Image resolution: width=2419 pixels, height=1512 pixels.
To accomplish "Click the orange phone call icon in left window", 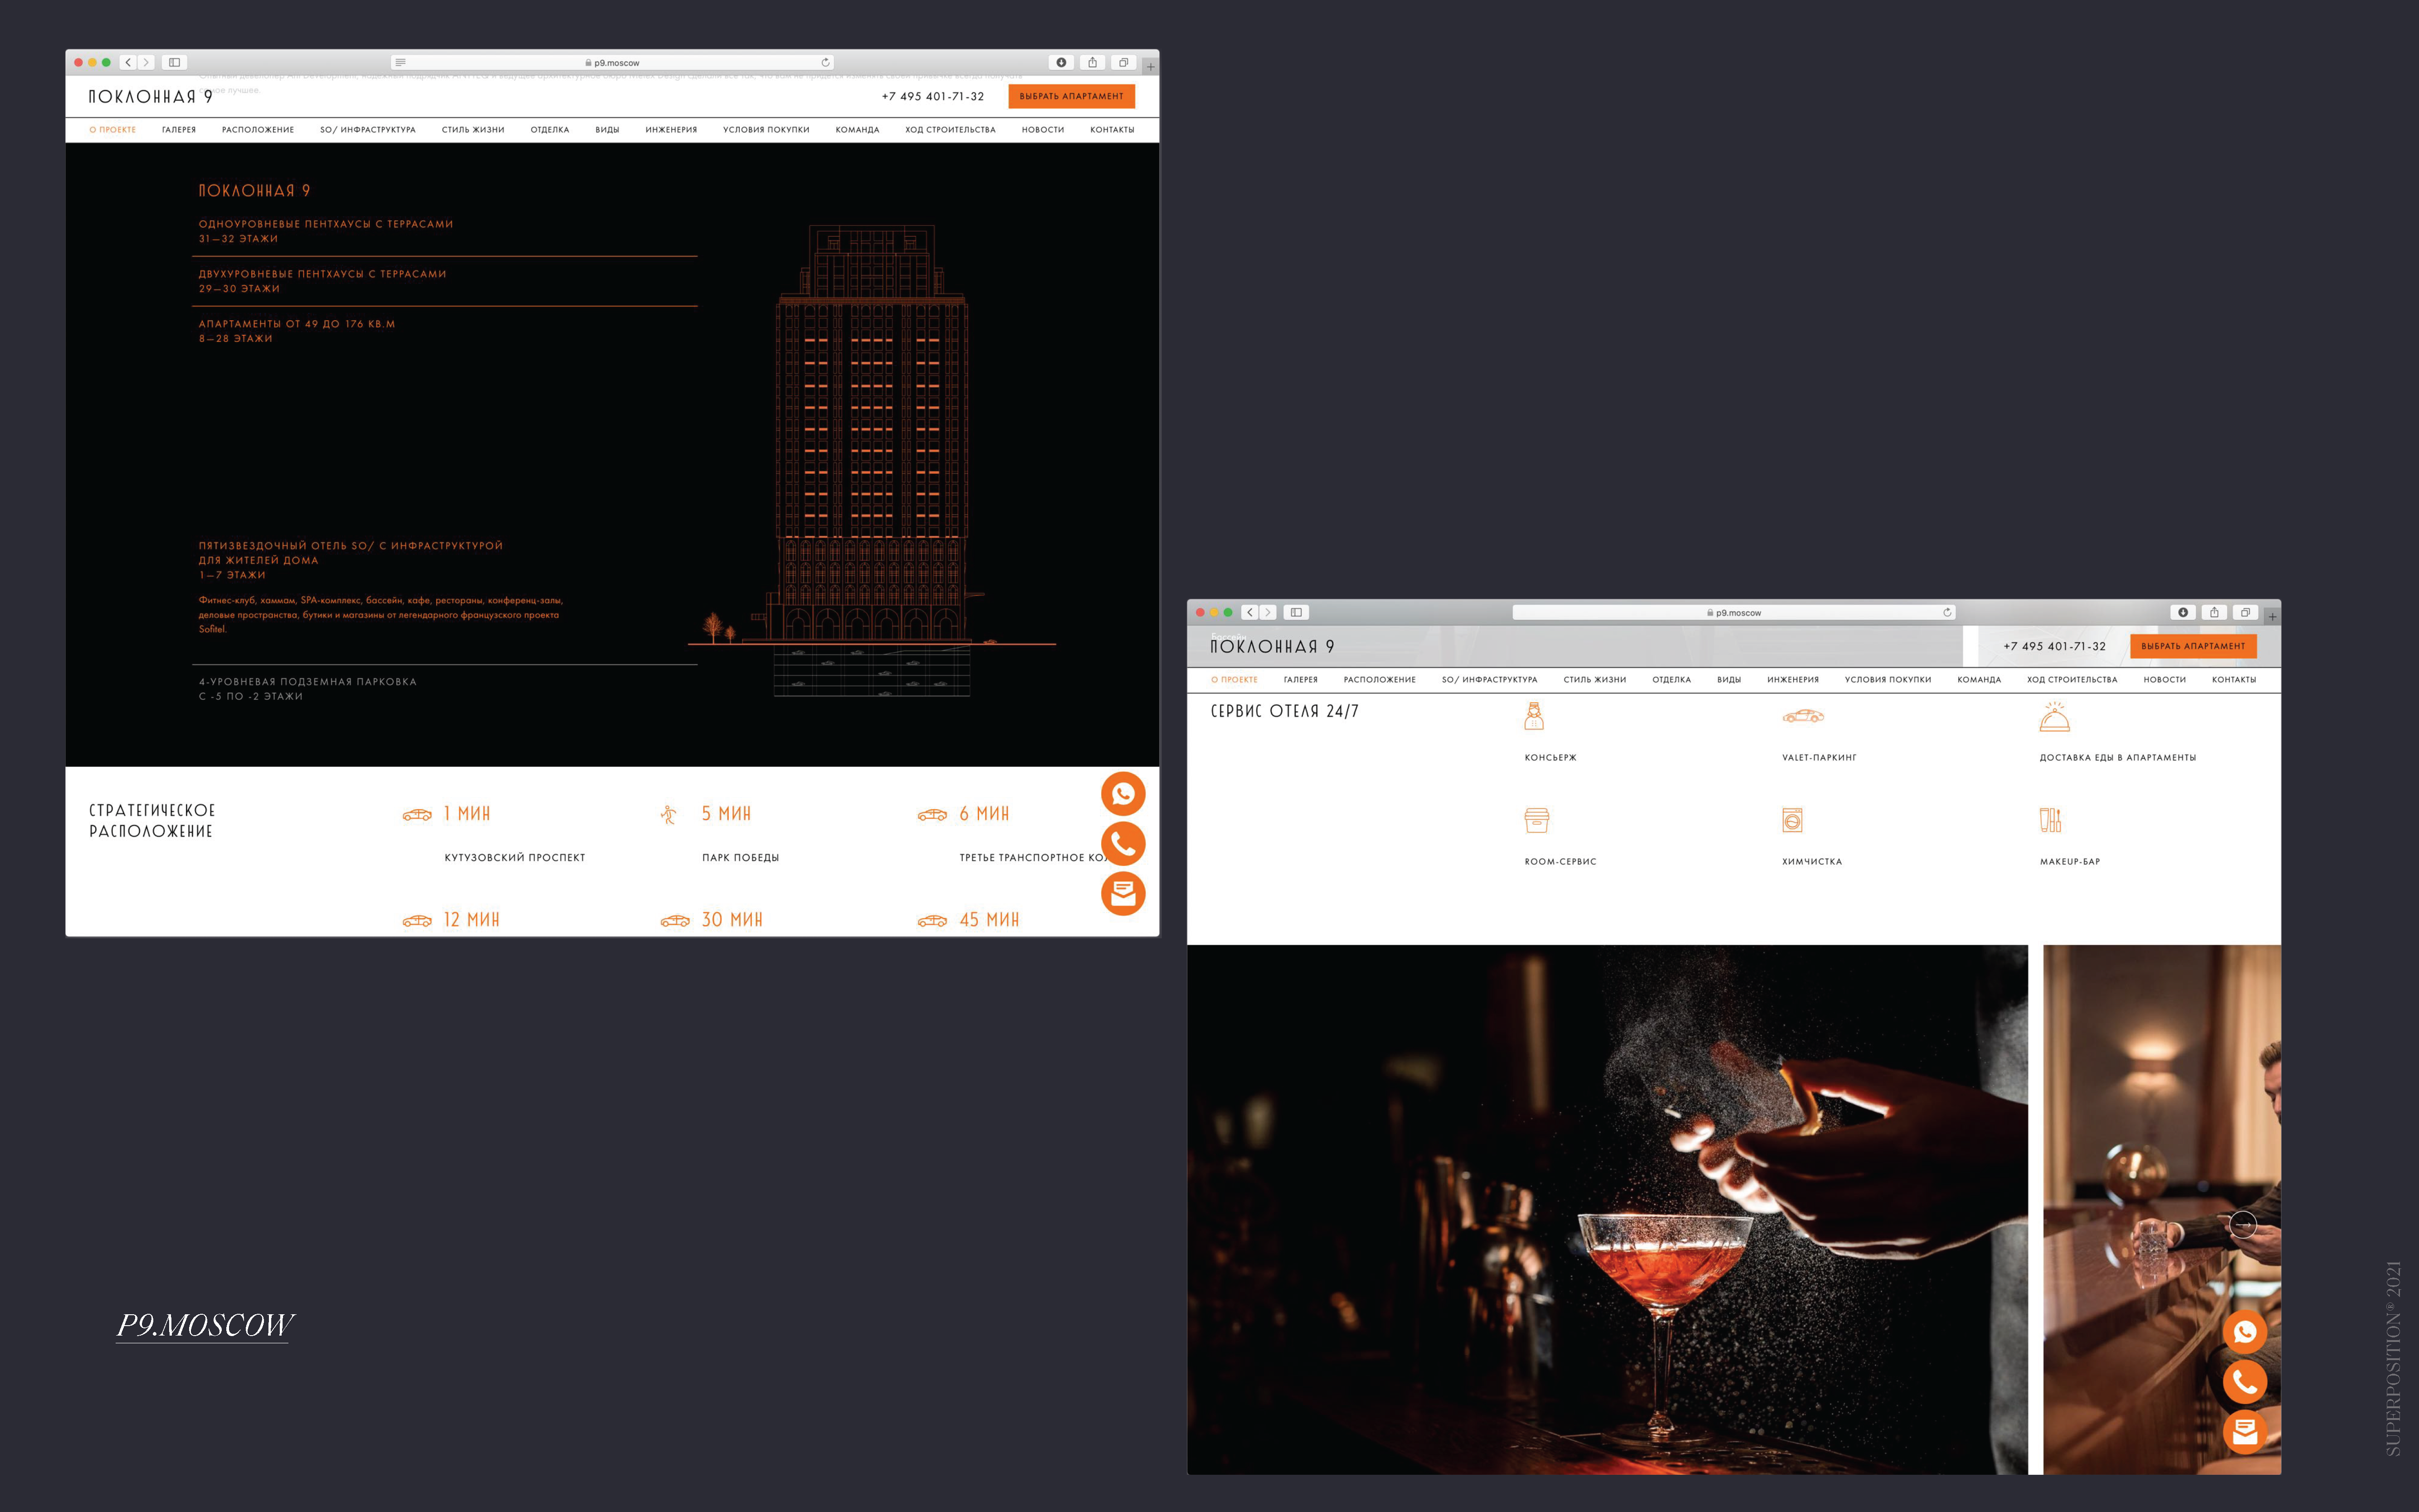I will tap(1123, 844).
